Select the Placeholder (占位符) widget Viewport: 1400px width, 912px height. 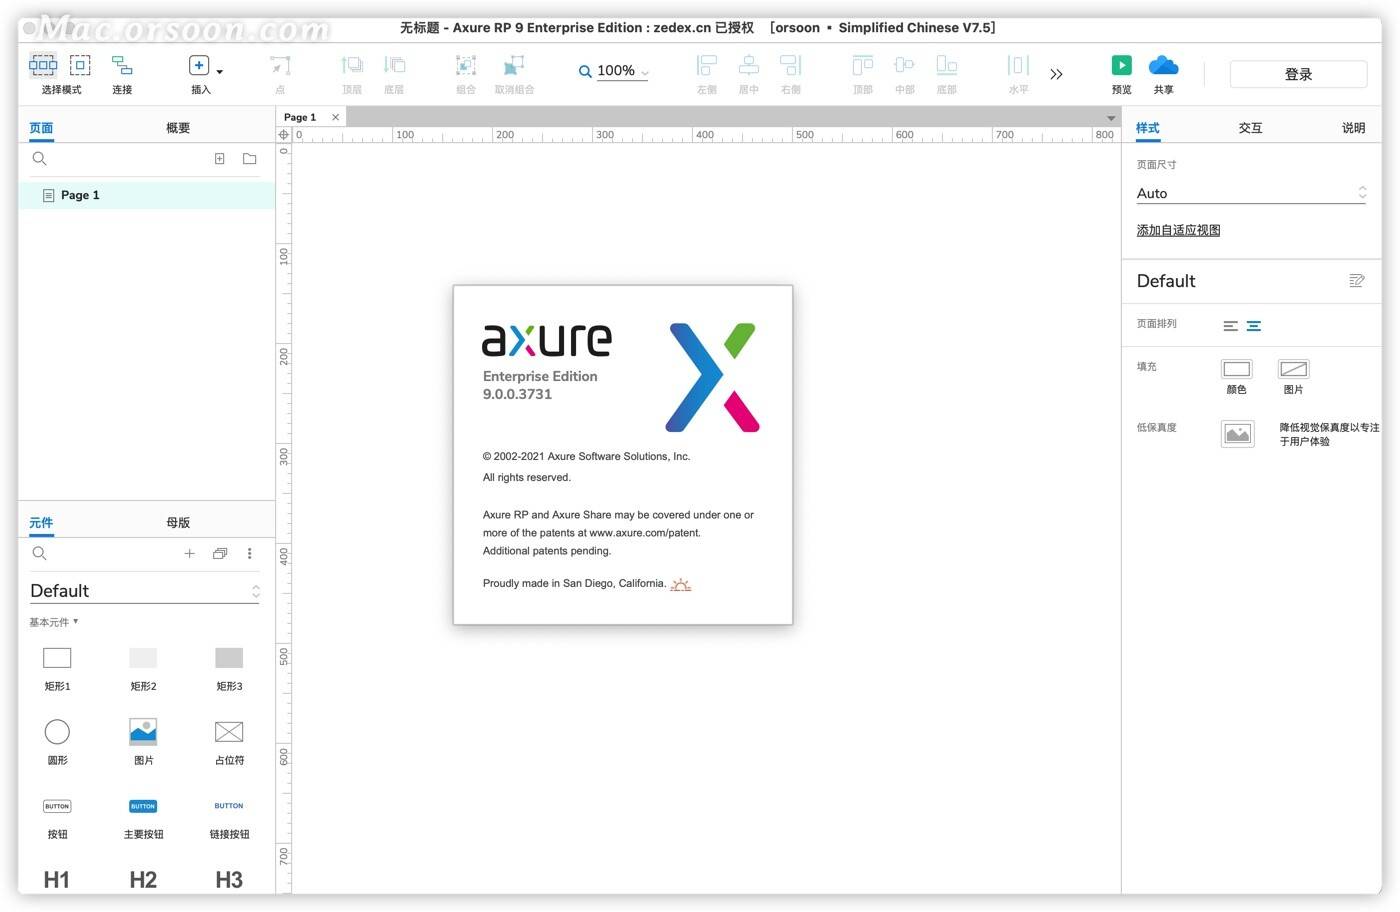tap(229, 742)
